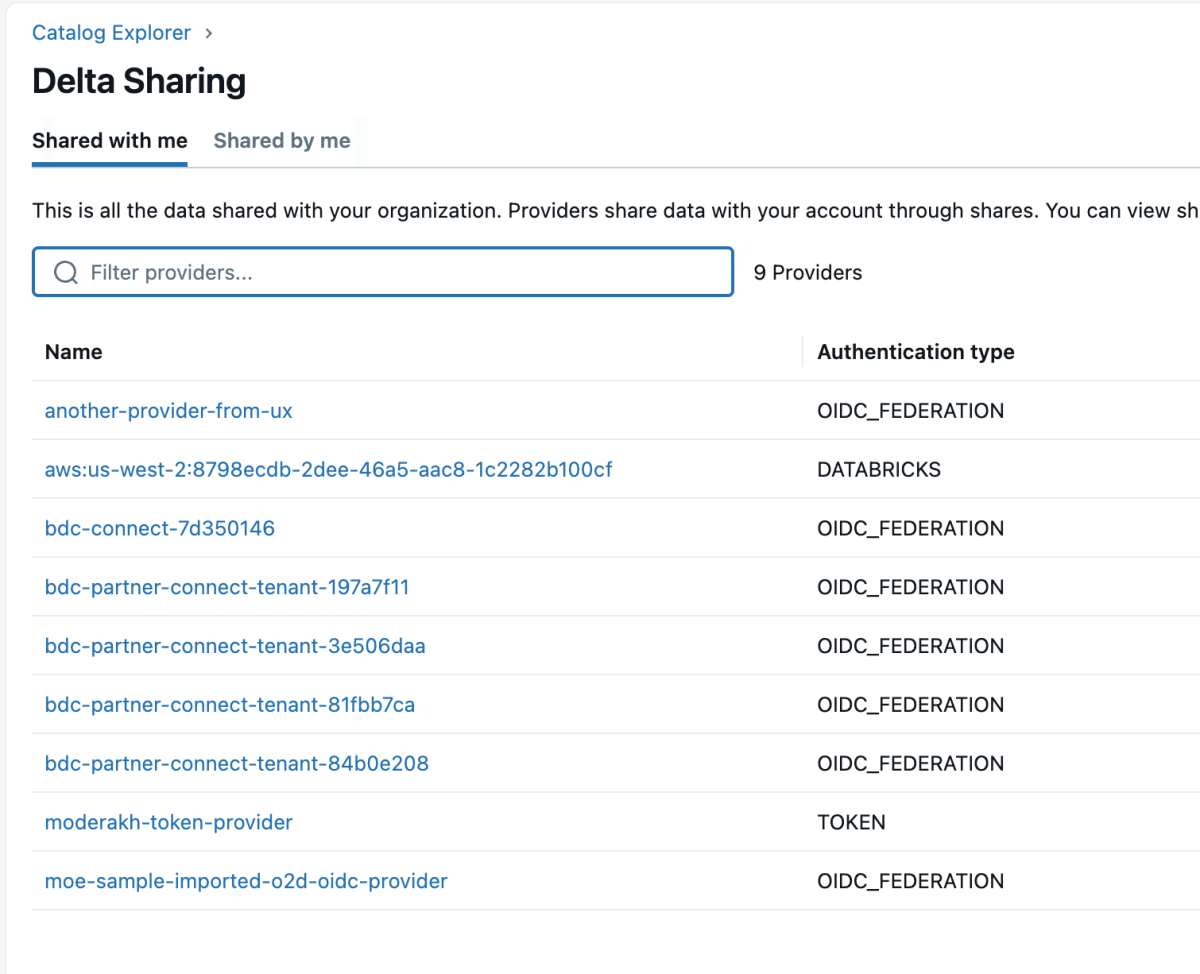1200x974 pixels.
Task: Open the moderakh-token-provider link
Action: 168,823
